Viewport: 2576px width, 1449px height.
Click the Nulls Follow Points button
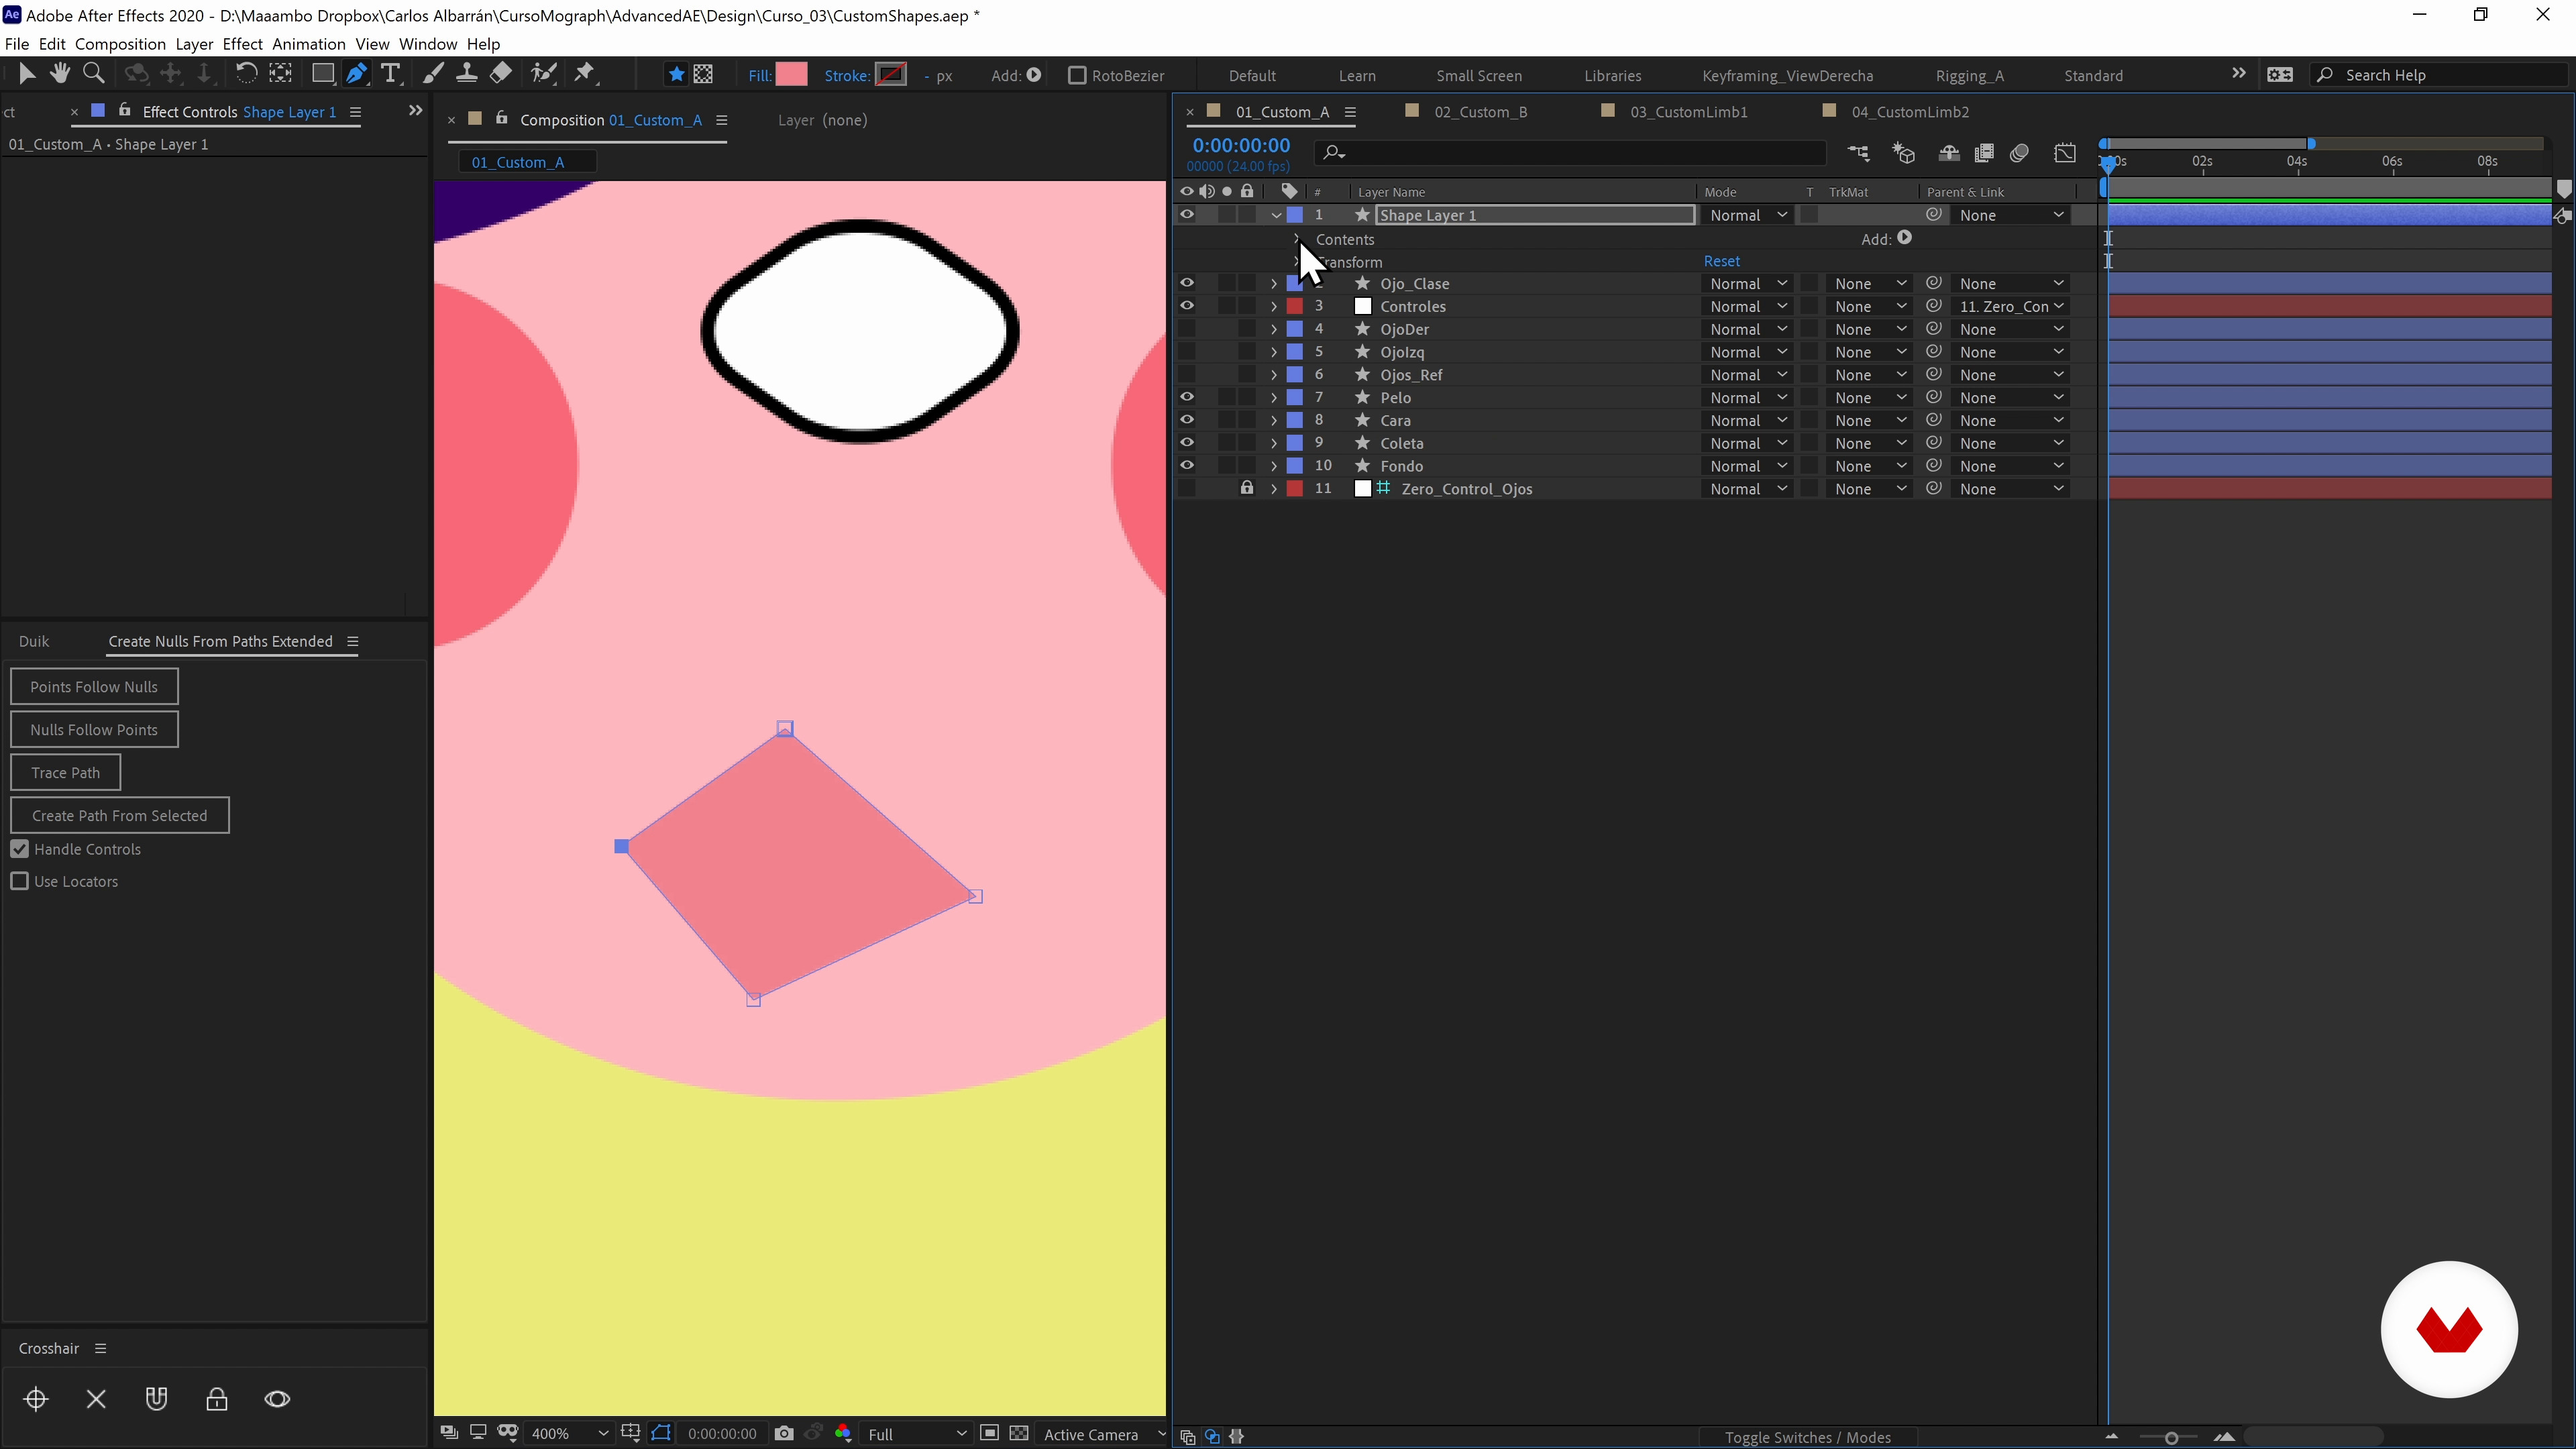click(x=94, y=729)
